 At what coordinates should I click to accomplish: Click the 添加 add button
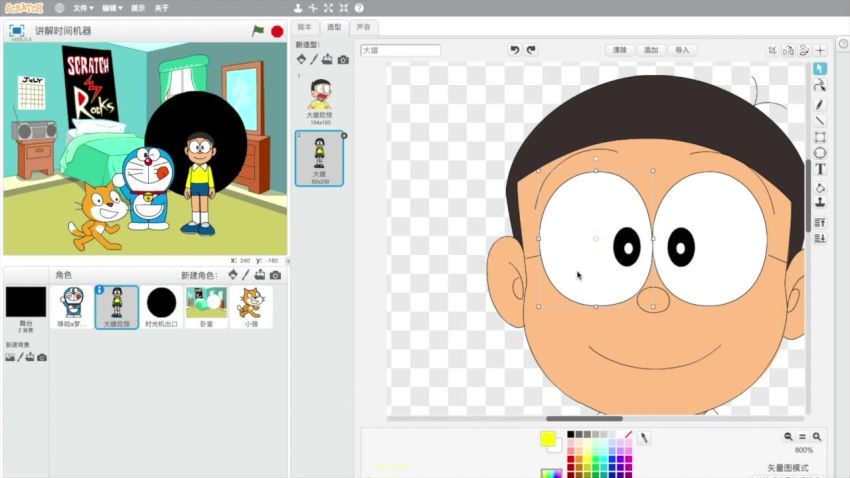pos(651,50)
